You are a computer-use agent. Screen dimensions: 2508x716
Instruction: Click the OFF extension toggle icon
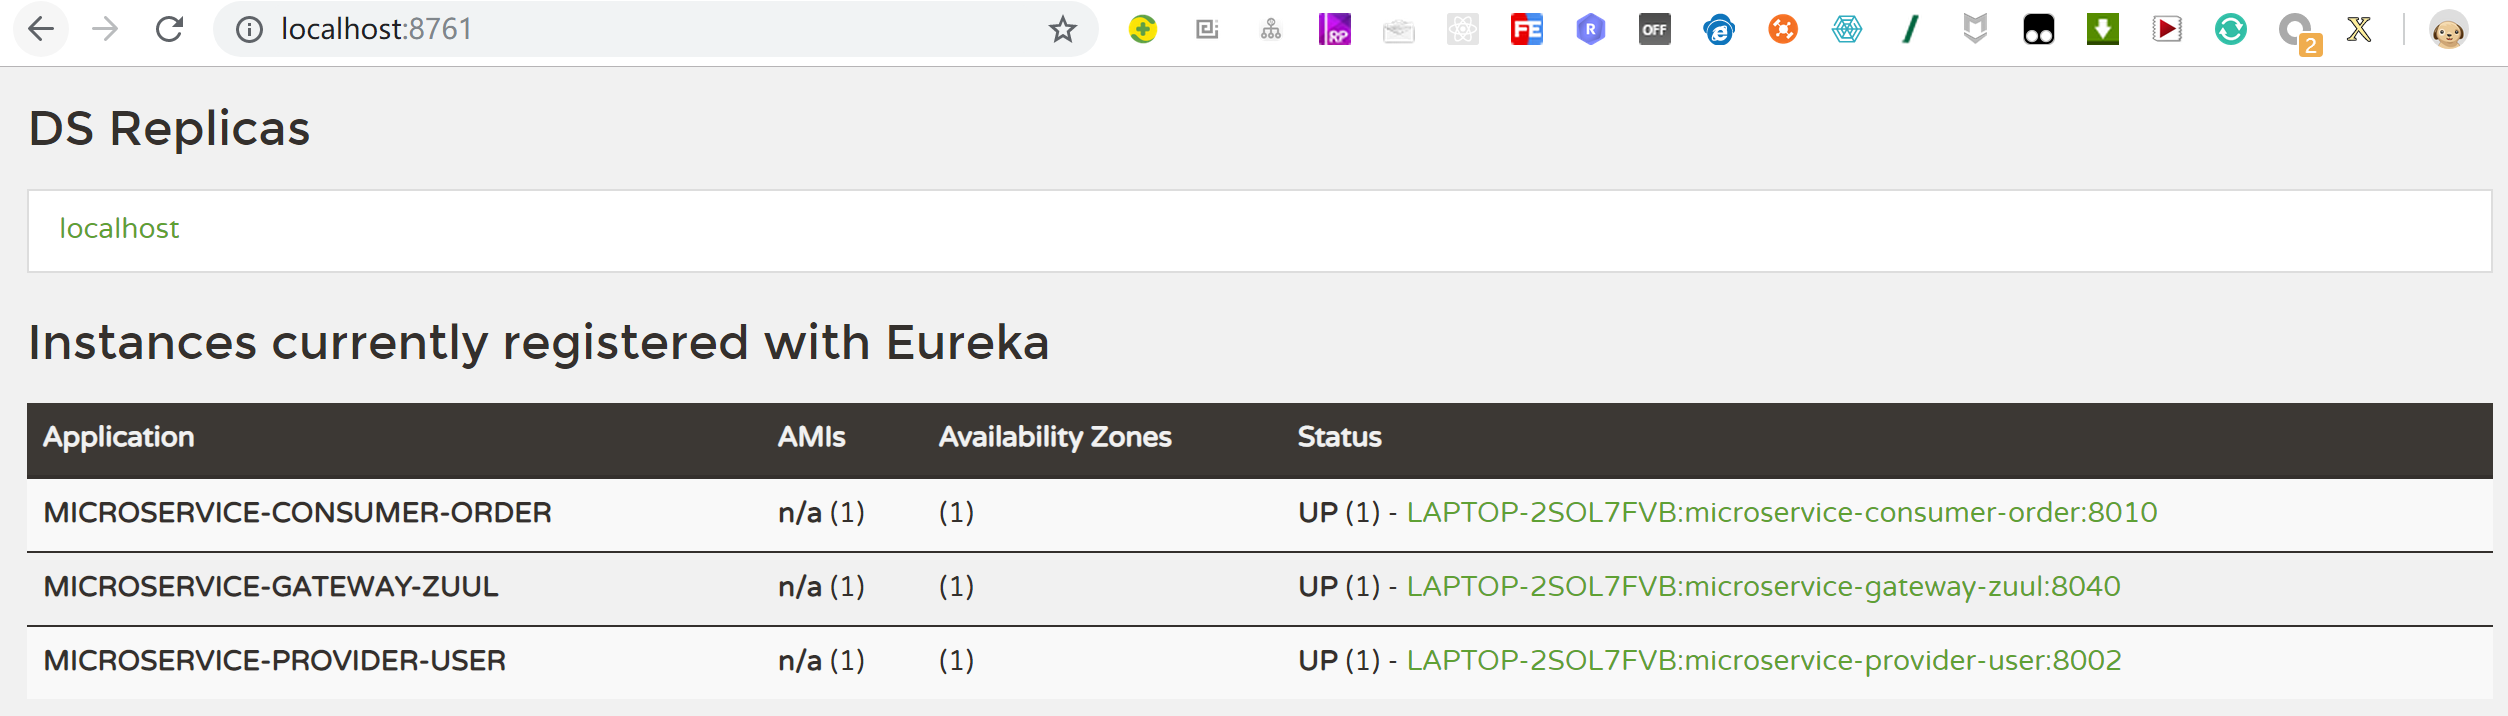tap(1655, 29)
